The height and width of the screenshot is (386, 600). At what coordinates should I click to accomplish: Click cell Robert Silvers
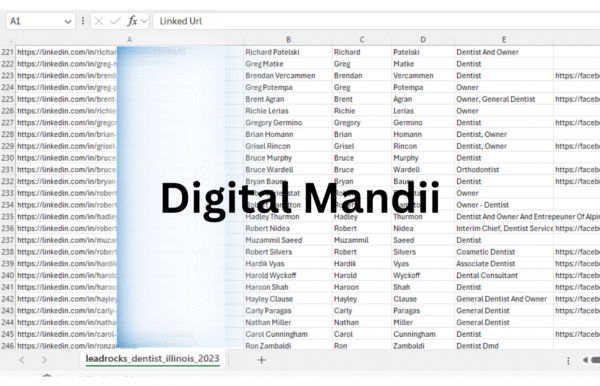pos(288,252)
